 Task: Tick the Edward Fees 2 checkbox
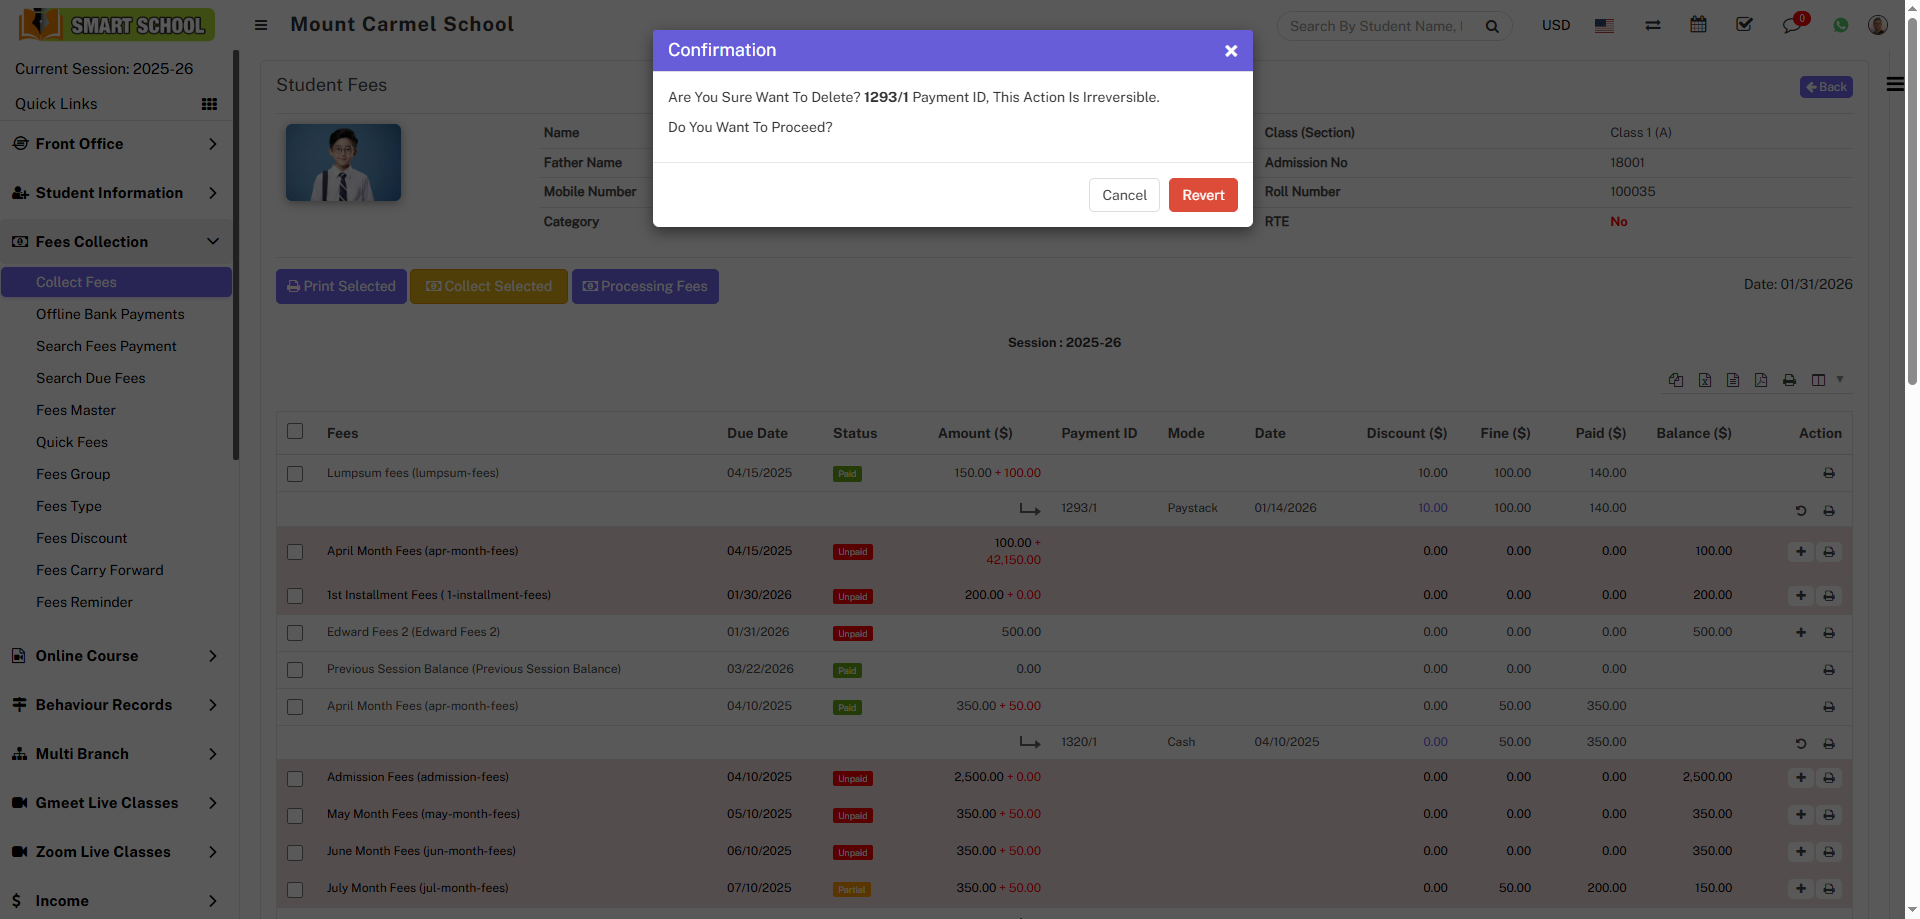[x=295, y=633]
